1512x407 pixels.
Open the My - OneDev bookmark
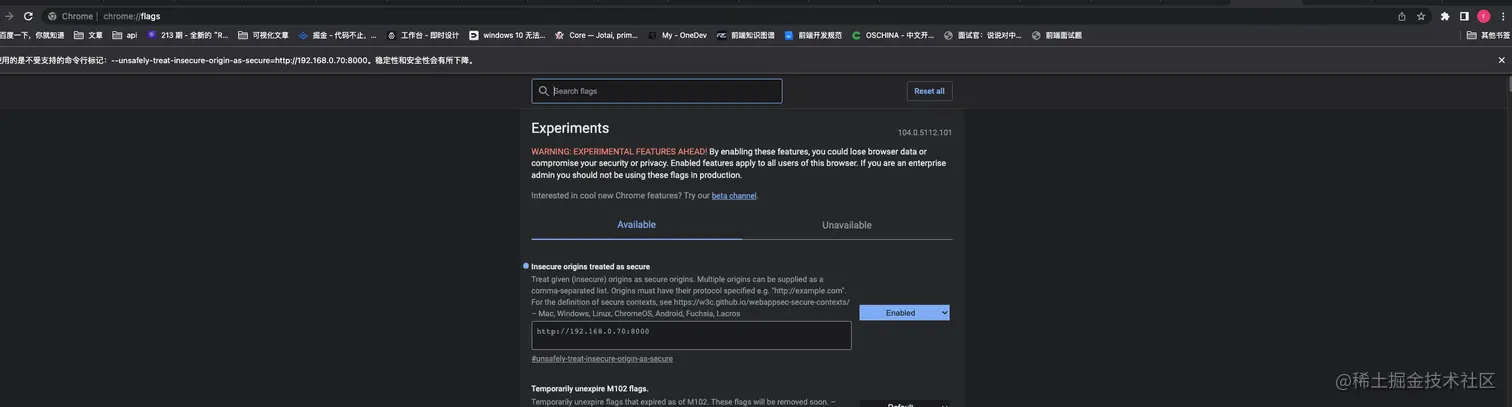(677, 35)
